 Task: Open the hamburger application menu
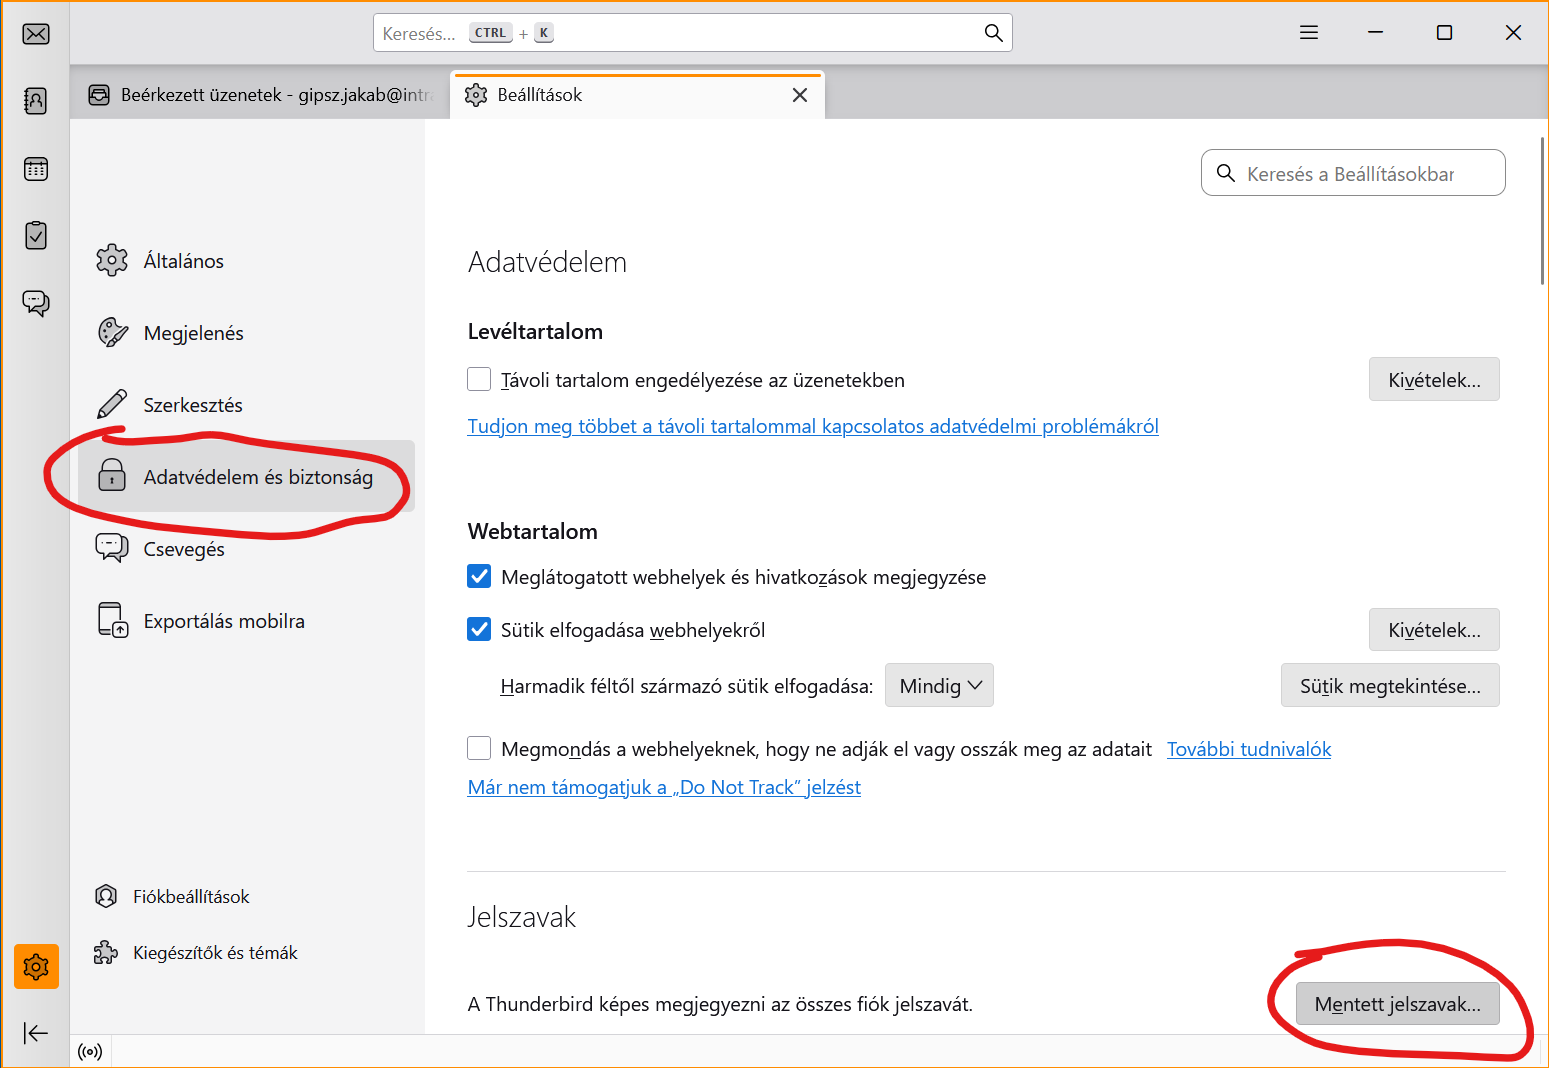(1308, 33)
